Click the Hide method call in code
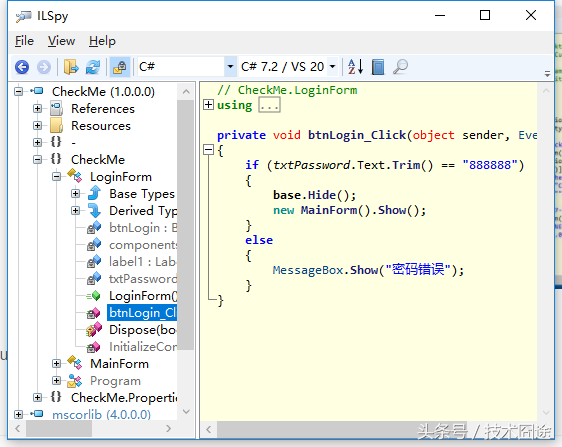Viewport: 562px width, 447px height. click(322, 195)
